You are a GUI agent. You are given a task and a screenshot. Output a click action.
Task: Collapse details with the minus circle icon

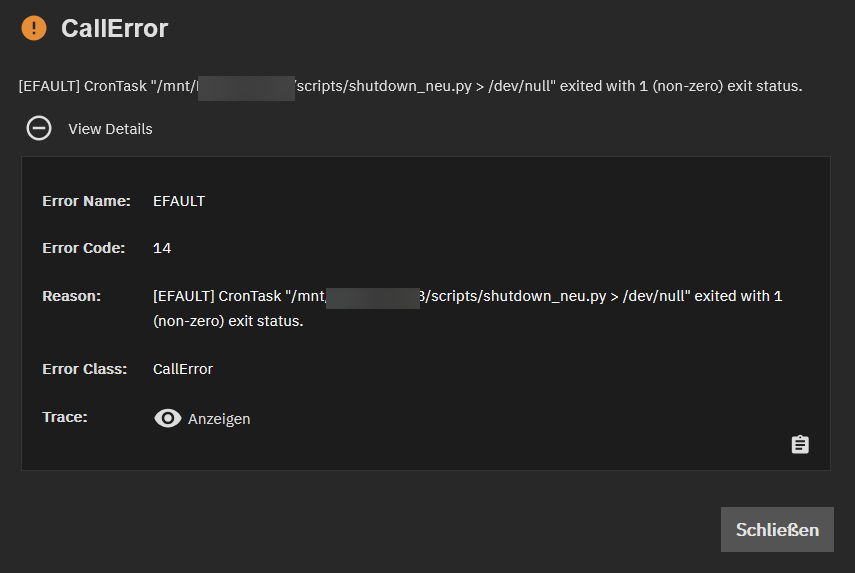click(x=39, y=128)
